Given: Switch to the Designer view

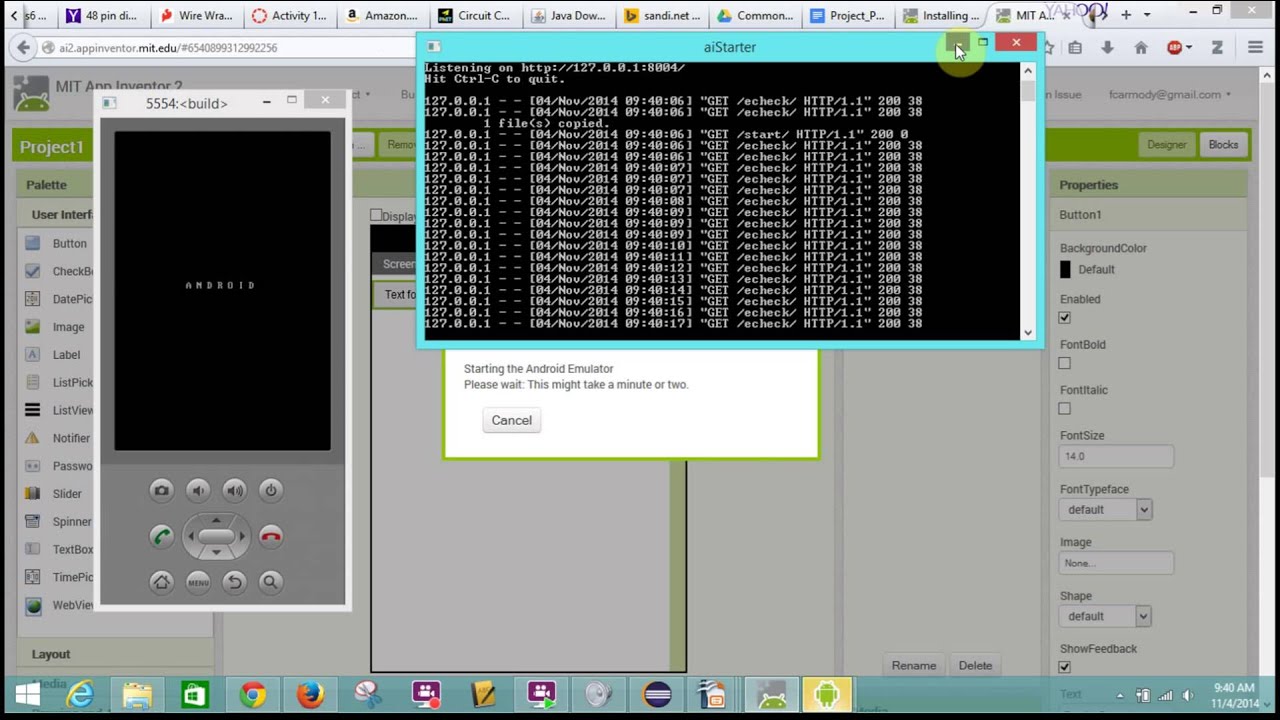Looking at the screenshot, I should (x=1166, y=144).
